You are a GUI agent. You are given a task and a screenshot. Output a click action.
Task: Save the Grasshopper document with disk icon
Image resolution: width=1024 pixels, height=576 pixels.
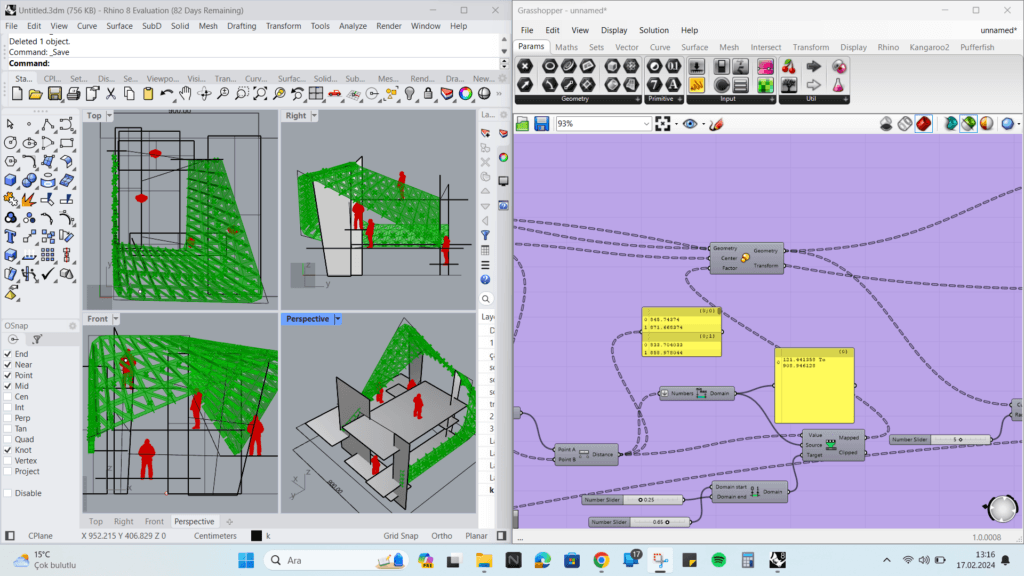click(541, 123)
